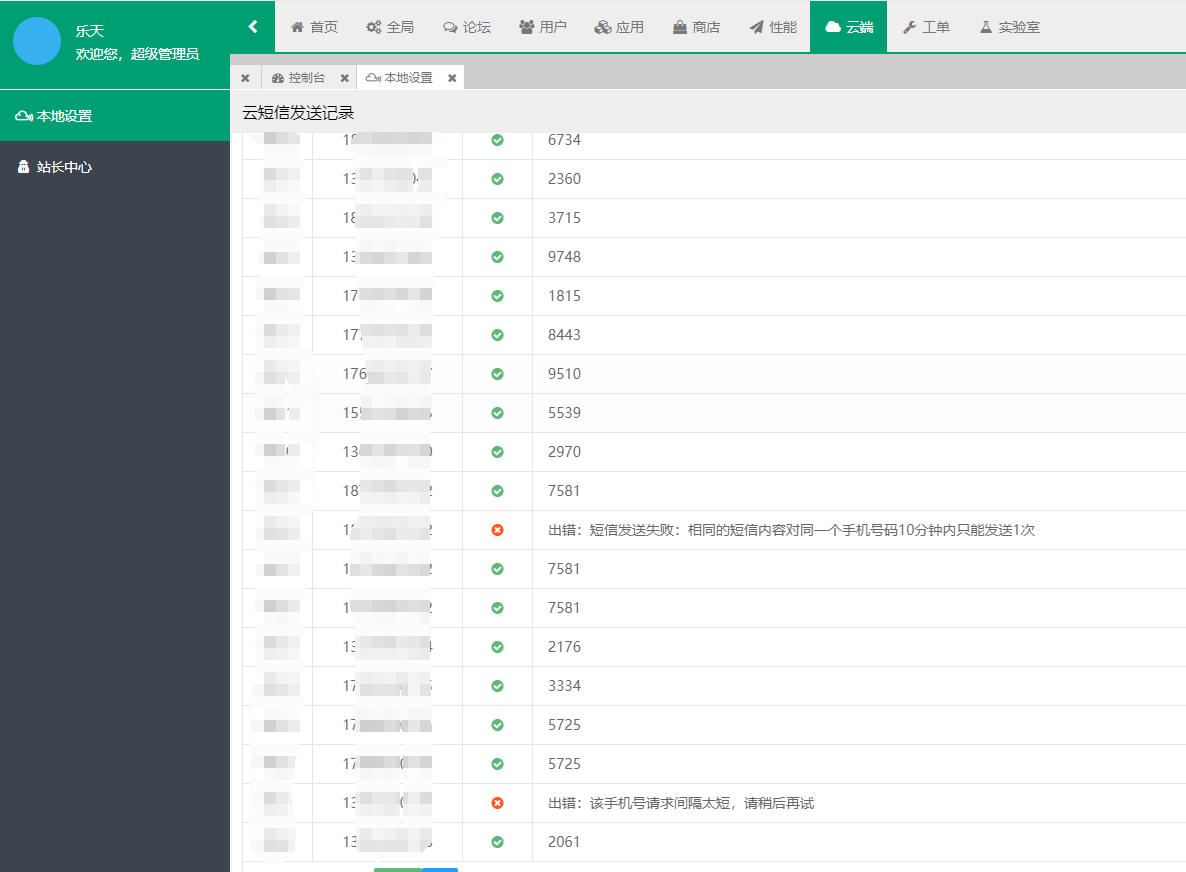Close the 控制台 tab
The height and width of the screenshot is (872, 1186).
coord(344,78)
